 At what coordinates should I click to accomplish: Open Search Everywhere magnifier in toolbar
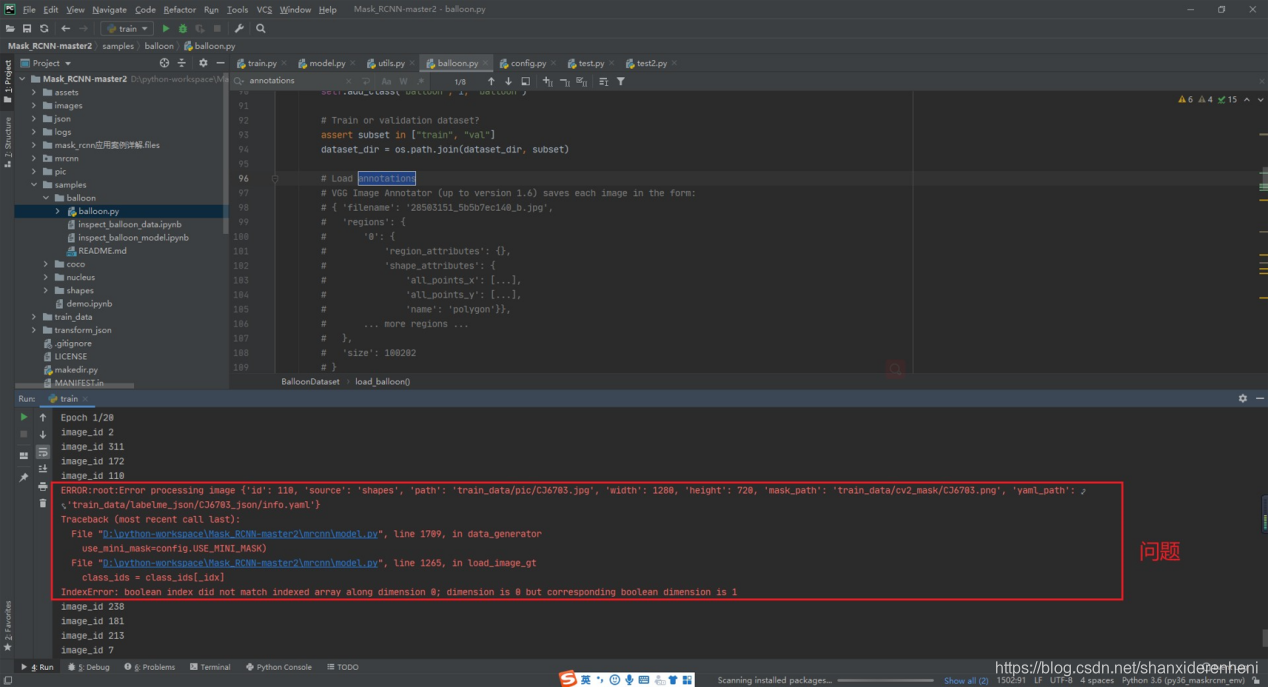tap(261, 29)
